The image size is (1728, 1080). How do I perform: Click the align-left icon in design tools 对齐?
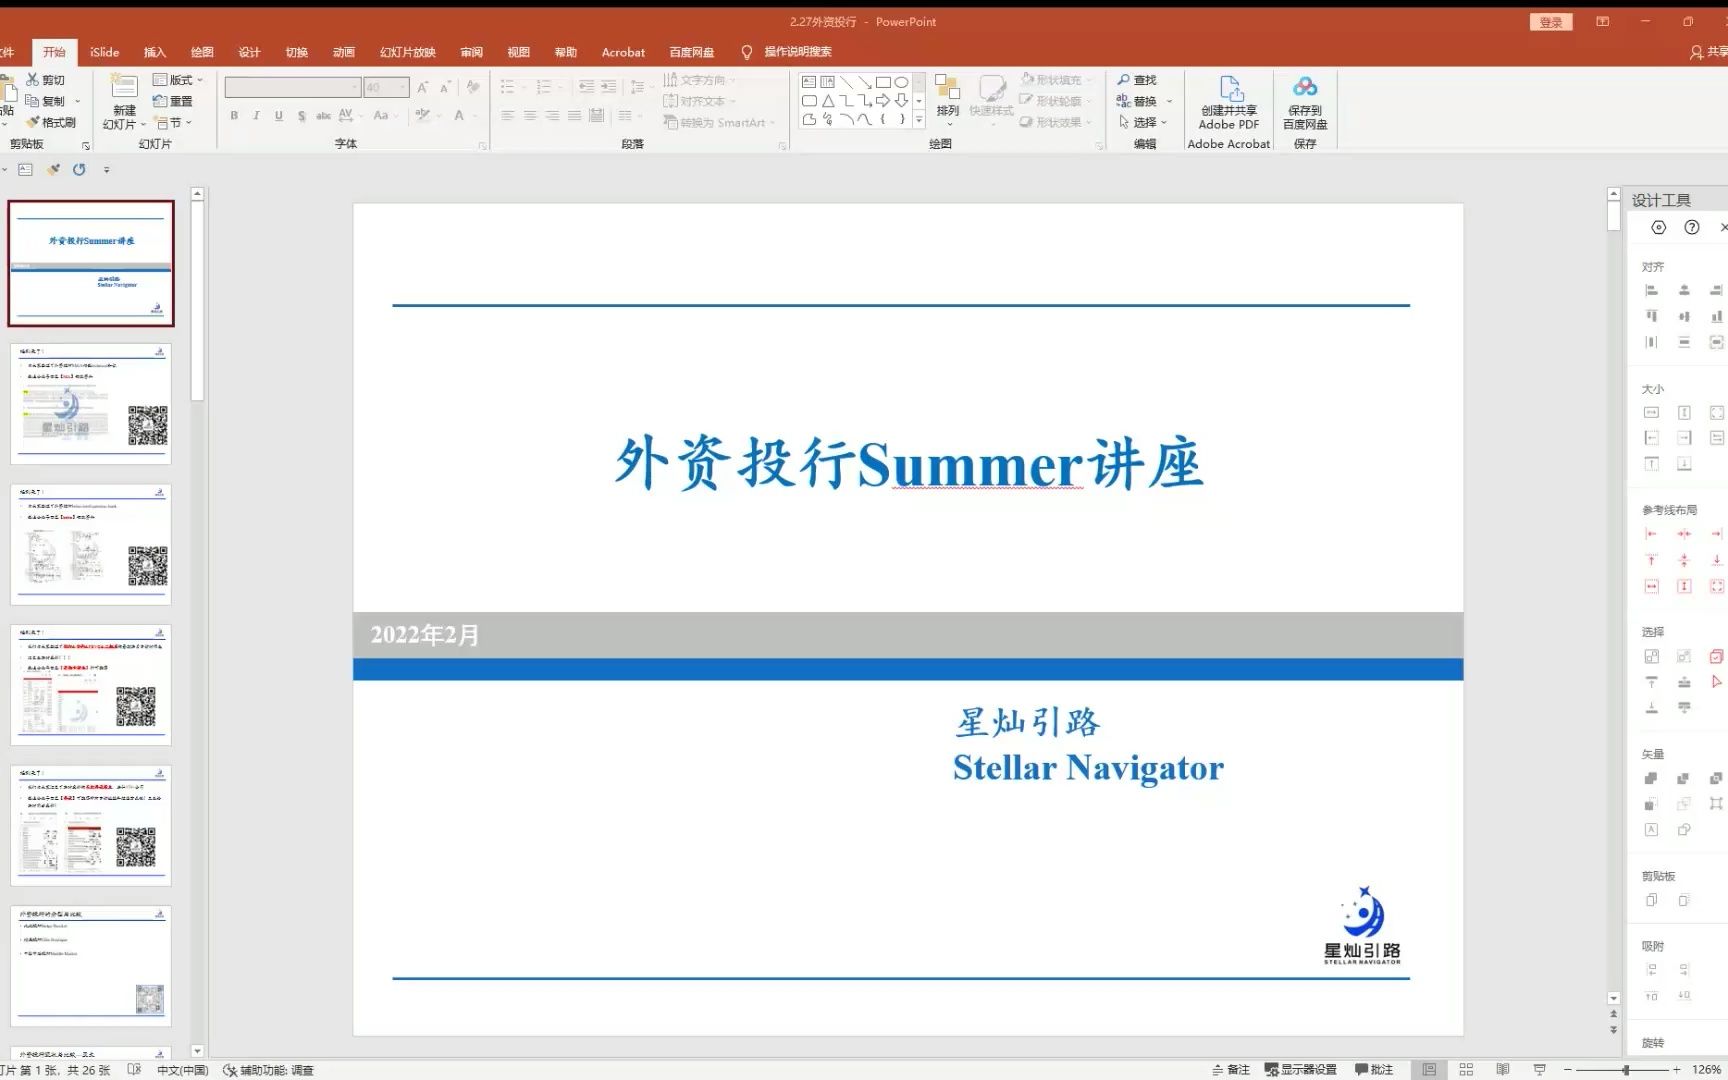click(1651, 291)
